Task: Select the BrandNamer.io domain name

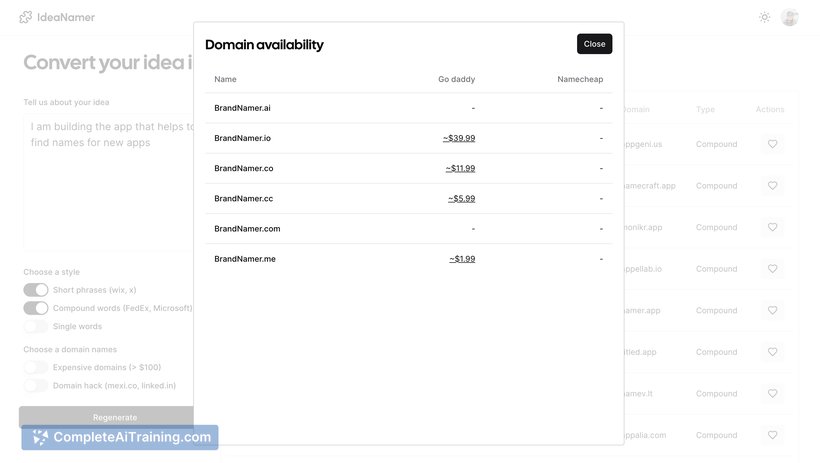Action: click(x=242, y=138)
